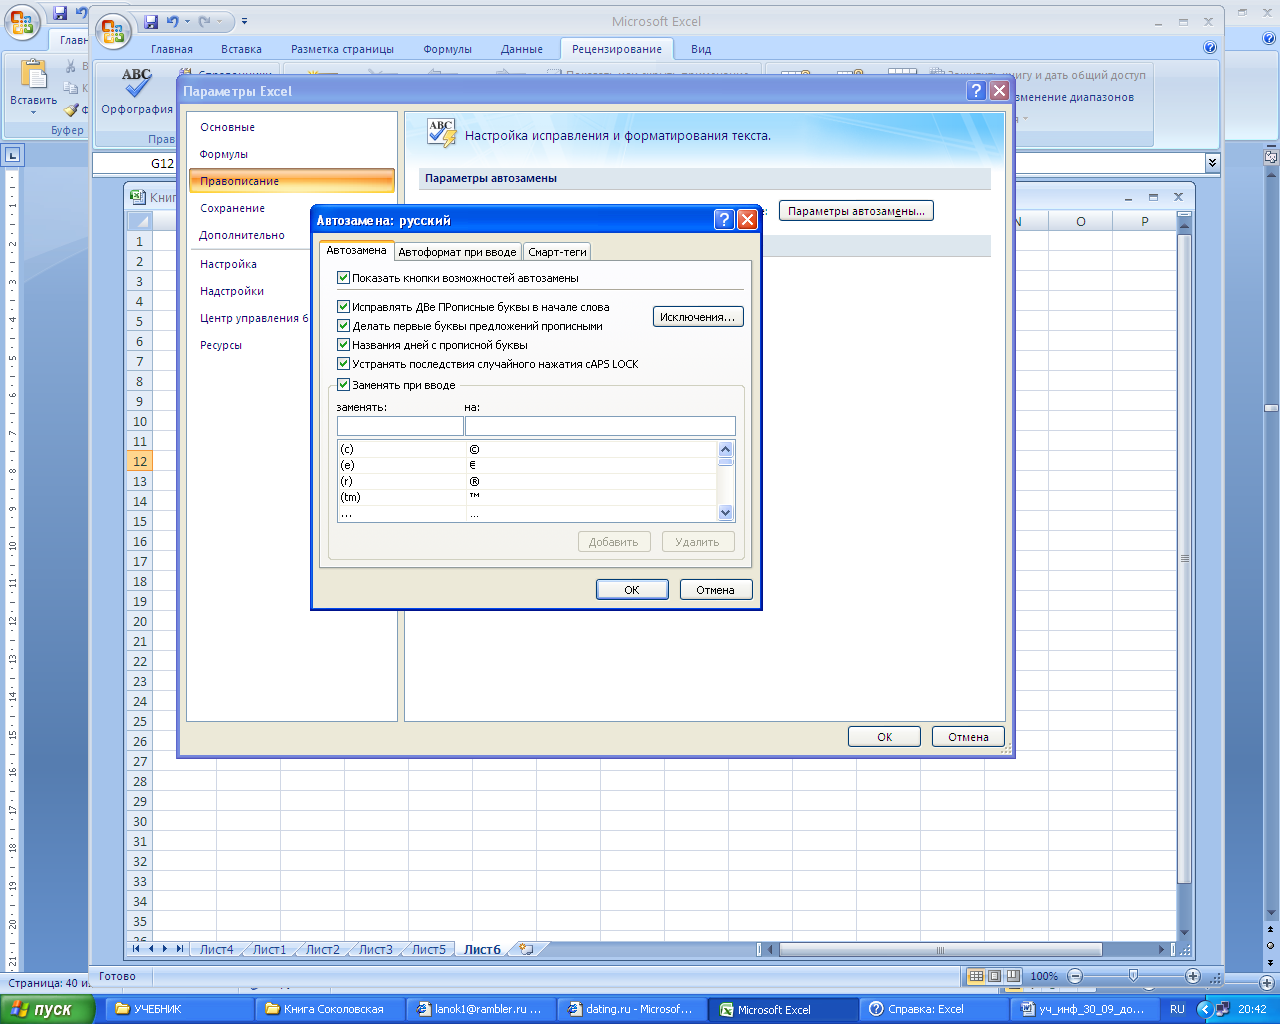Viewport: 1280px width, 1024px height.
Task: Click autocorrect list scroll down arrow
Action: tap(726, 513)
